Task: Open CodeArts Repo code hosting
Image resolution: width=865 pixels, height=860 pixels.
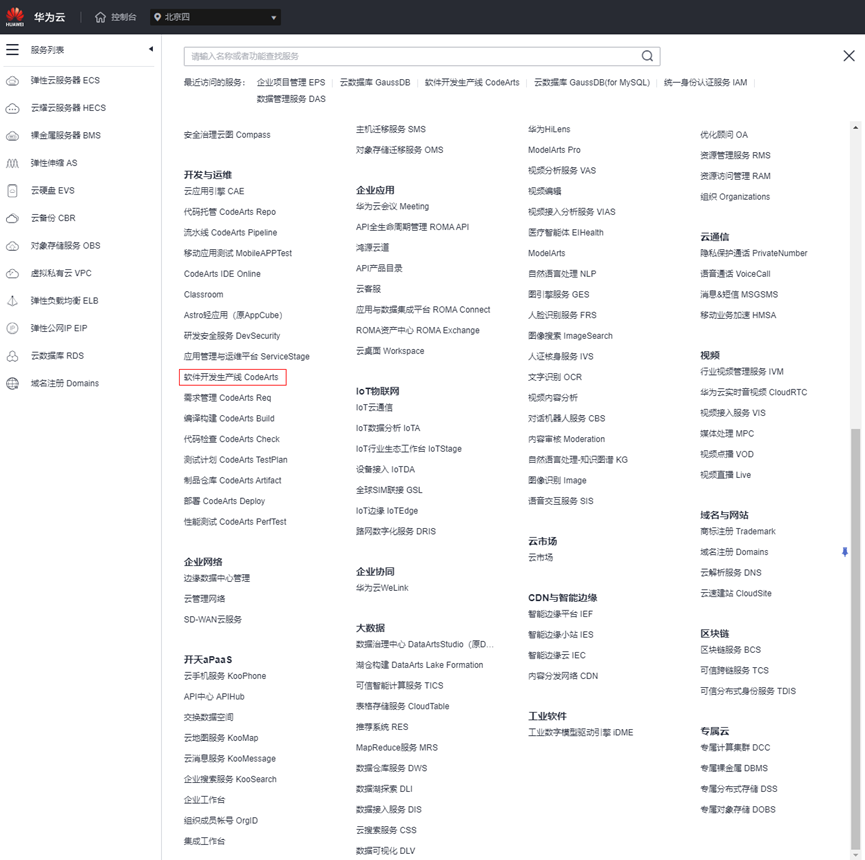Action: 229,212
